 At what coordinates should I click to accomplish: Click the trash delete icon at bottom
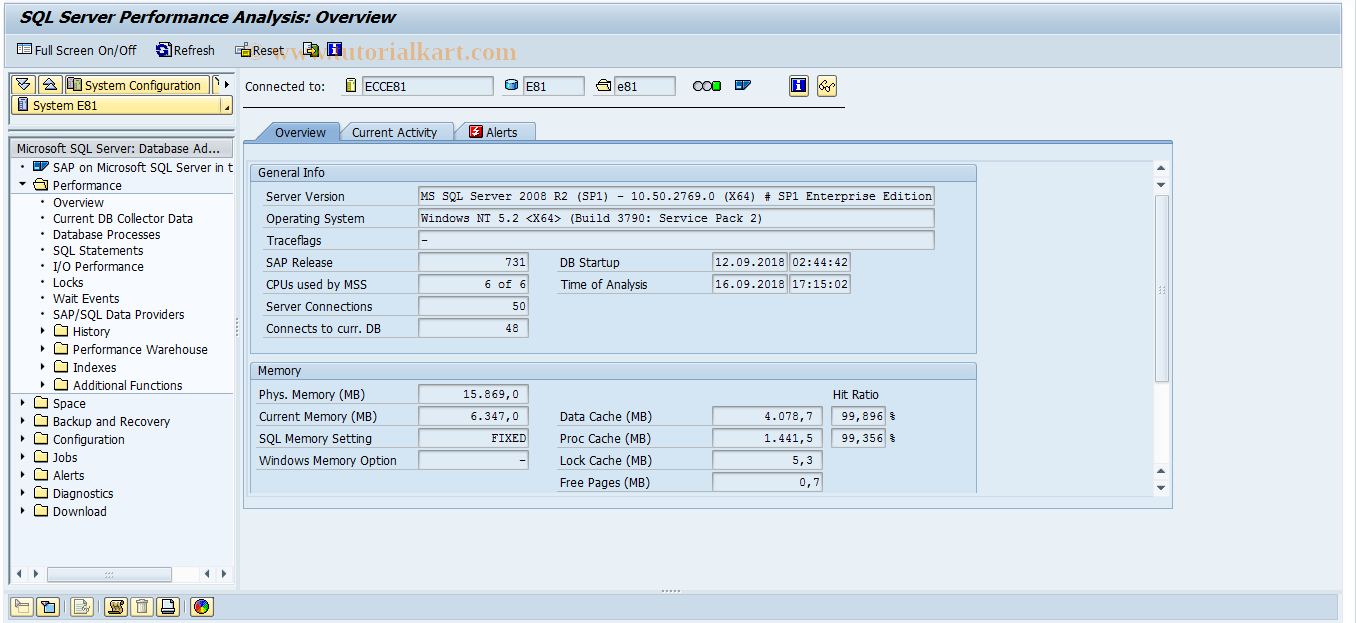[142, 606]
